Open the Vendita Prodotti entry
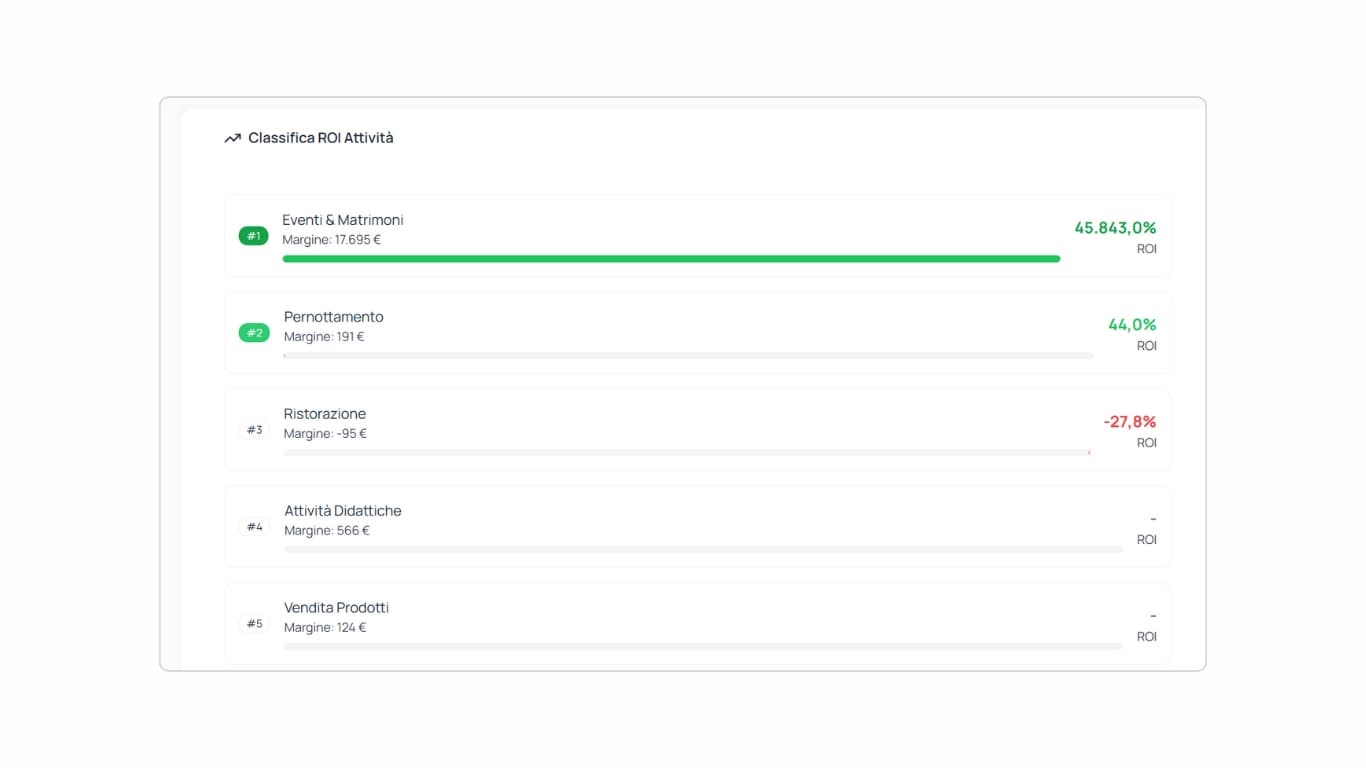 336,608
